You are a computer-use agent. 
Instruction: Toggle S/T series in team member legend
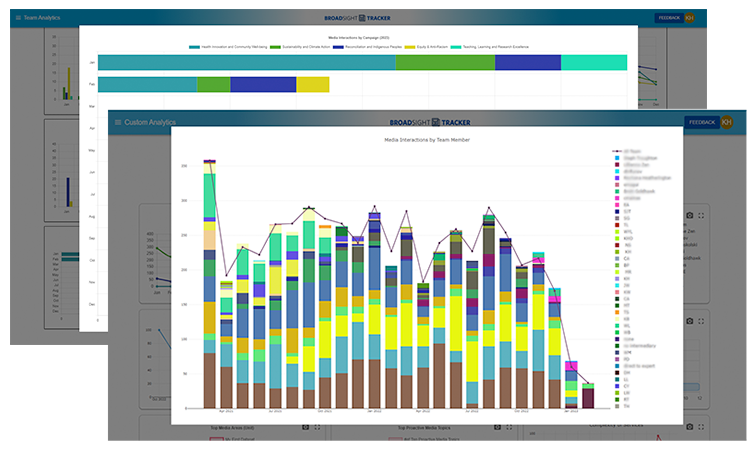pos(622,211)
